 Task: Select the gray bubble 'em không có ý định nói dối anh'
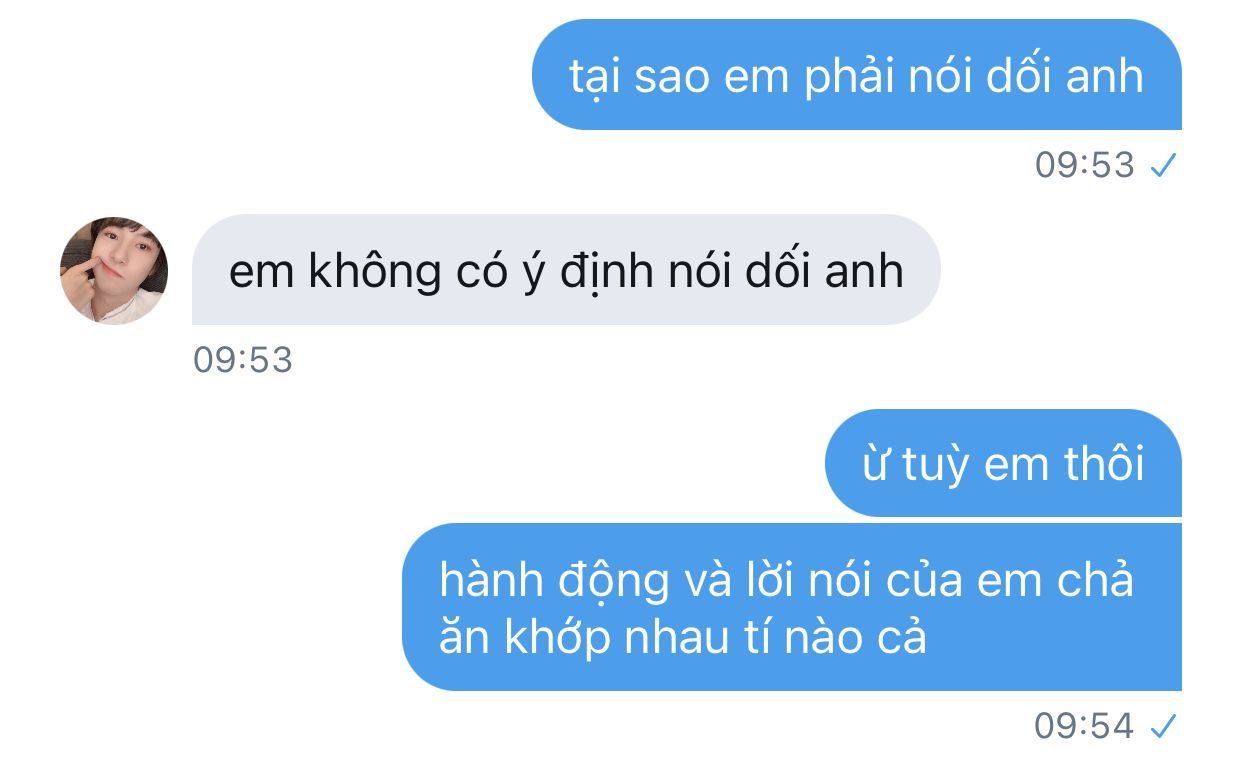pyautogui.click(x=566, y=270)
